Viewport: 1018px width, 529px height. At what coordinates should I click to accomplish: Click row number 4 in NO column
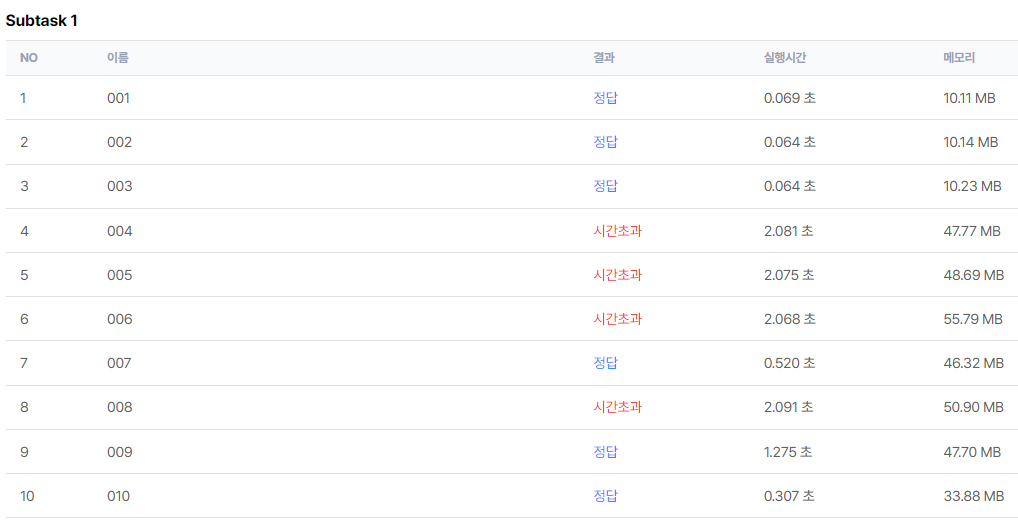(24, 231)
